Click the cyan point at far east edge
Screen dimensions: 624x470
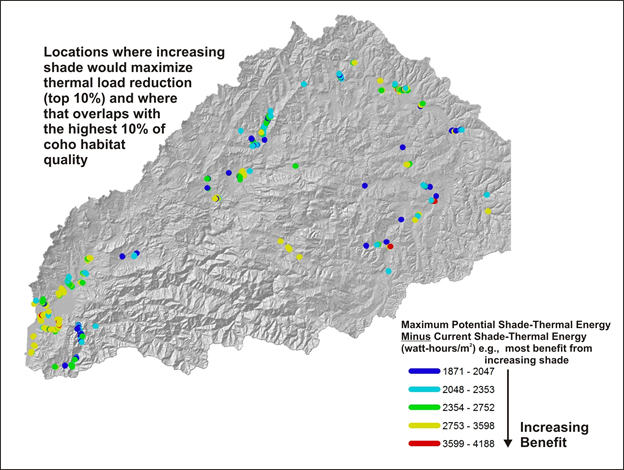486,195
